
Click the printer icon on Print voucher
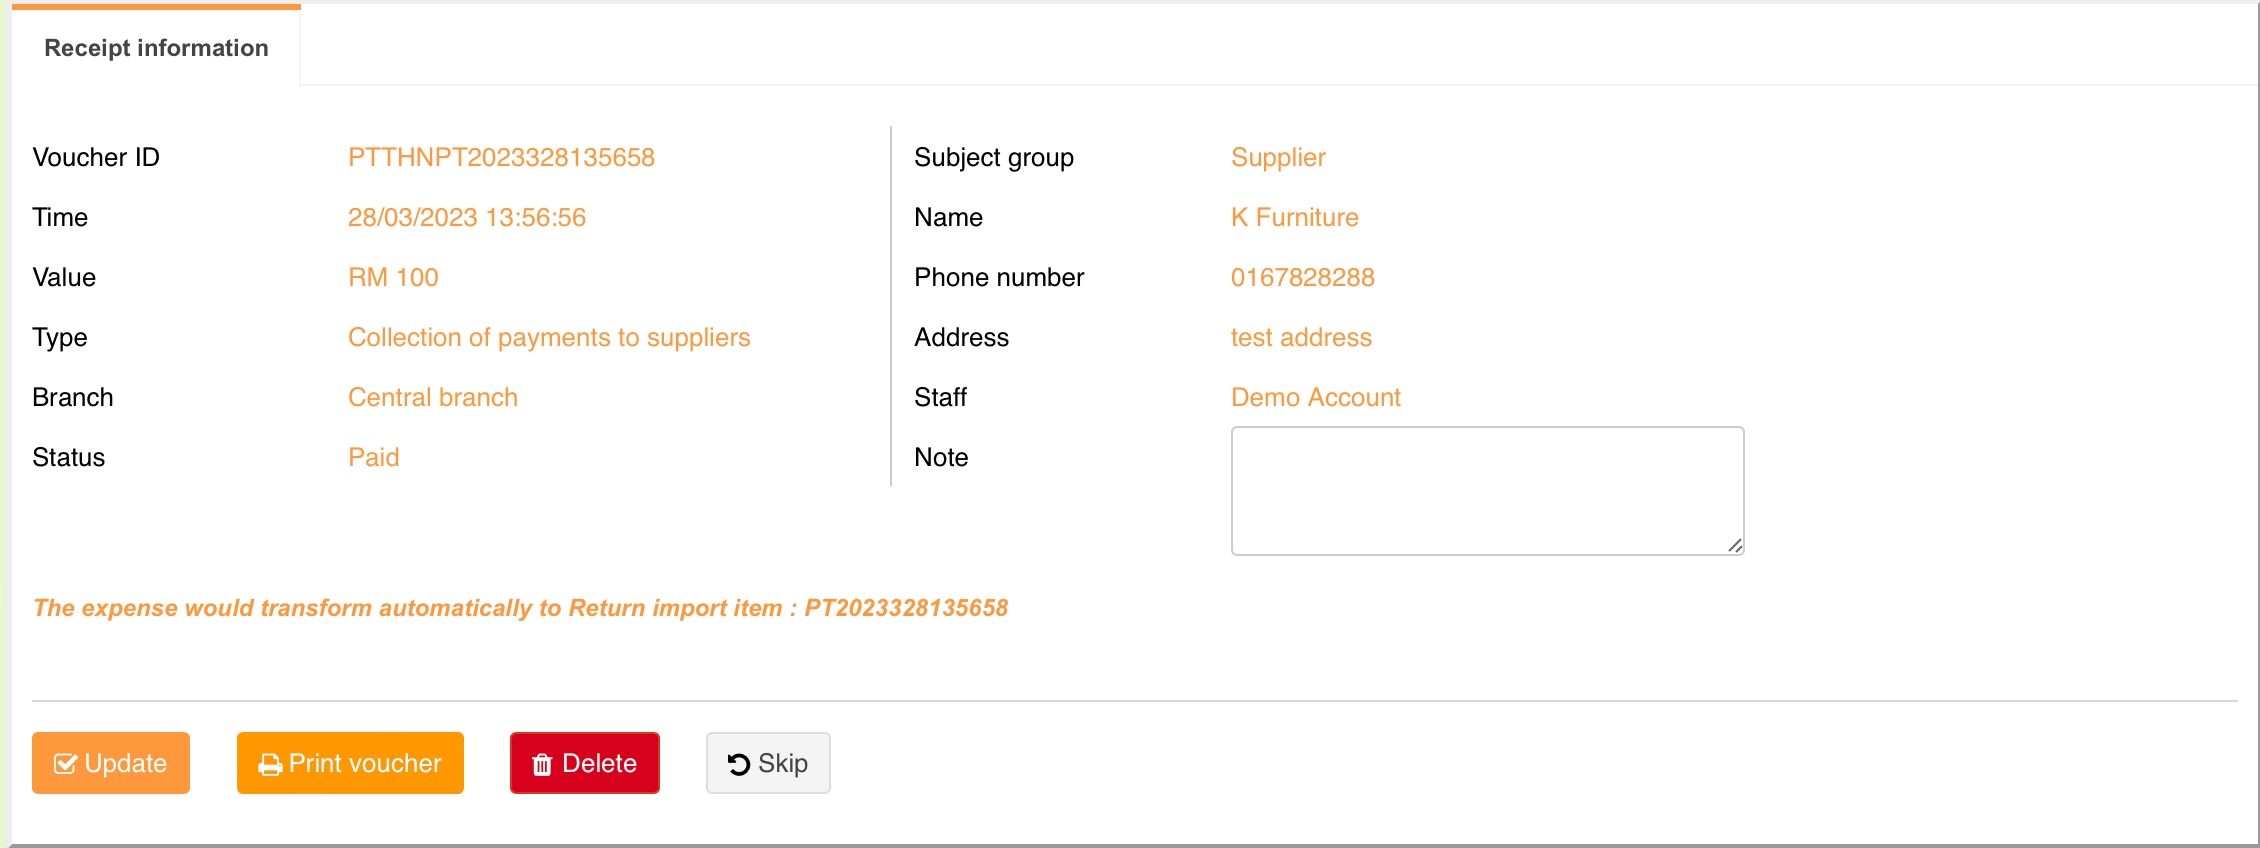click(x=270, y=765)
